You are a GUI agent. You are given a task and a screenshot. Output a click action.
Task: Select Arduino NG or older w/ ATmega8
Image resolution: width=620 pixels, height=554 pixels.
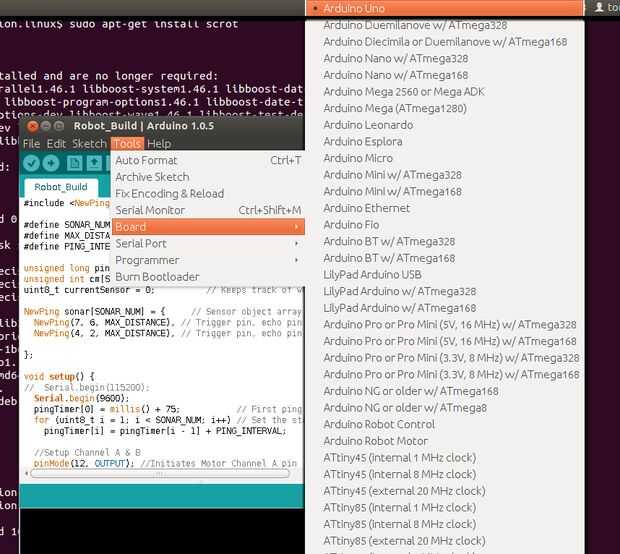pos(444,408)
